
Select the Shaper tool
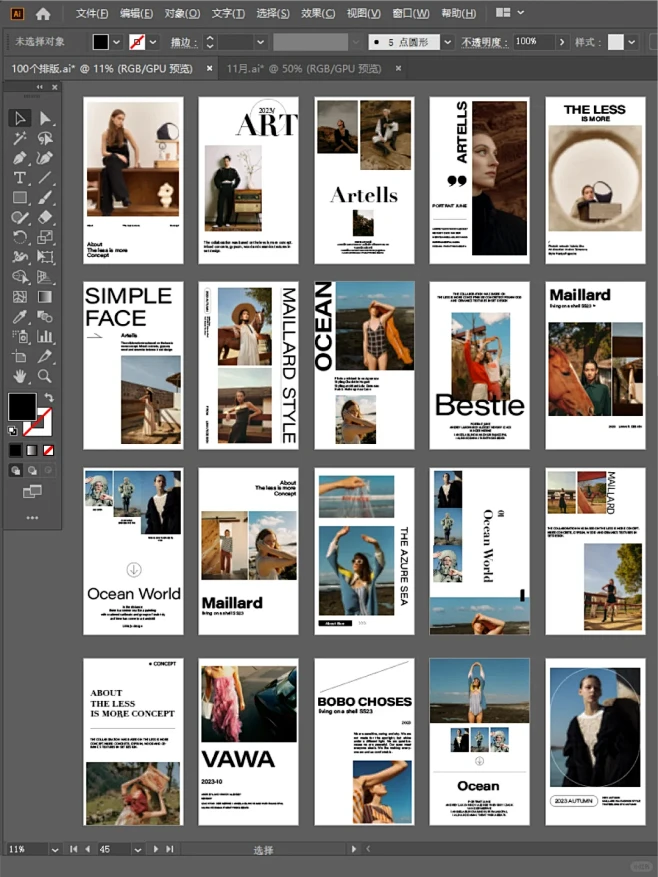pyautogui.click(x=20, y=218)
